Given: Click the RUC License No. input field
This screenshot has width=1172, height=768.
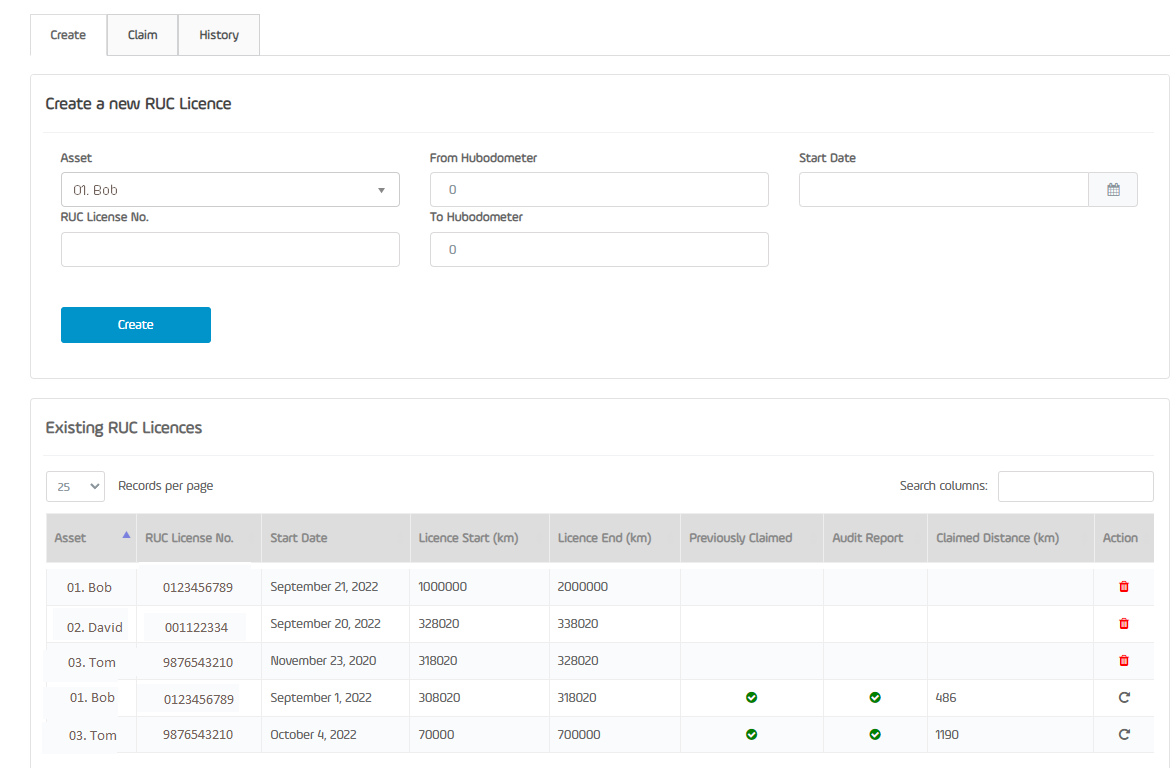Looking at the screenshot, I should 230,250.
